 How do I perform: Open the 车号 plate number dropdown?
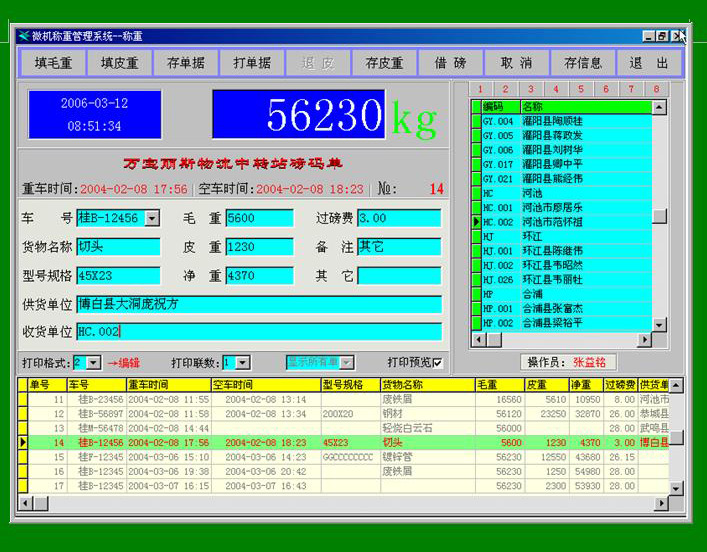click(152, 218)
